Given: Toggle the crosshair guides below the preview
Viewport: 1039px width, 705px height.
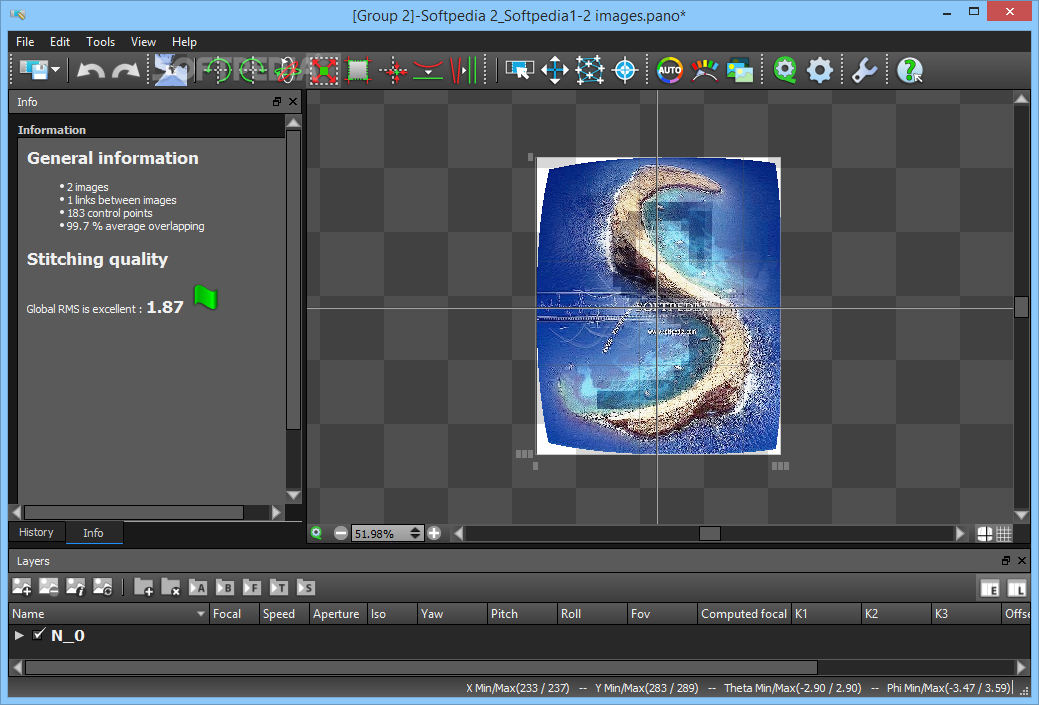Looking at the screenshot, I should coord(985,533).
